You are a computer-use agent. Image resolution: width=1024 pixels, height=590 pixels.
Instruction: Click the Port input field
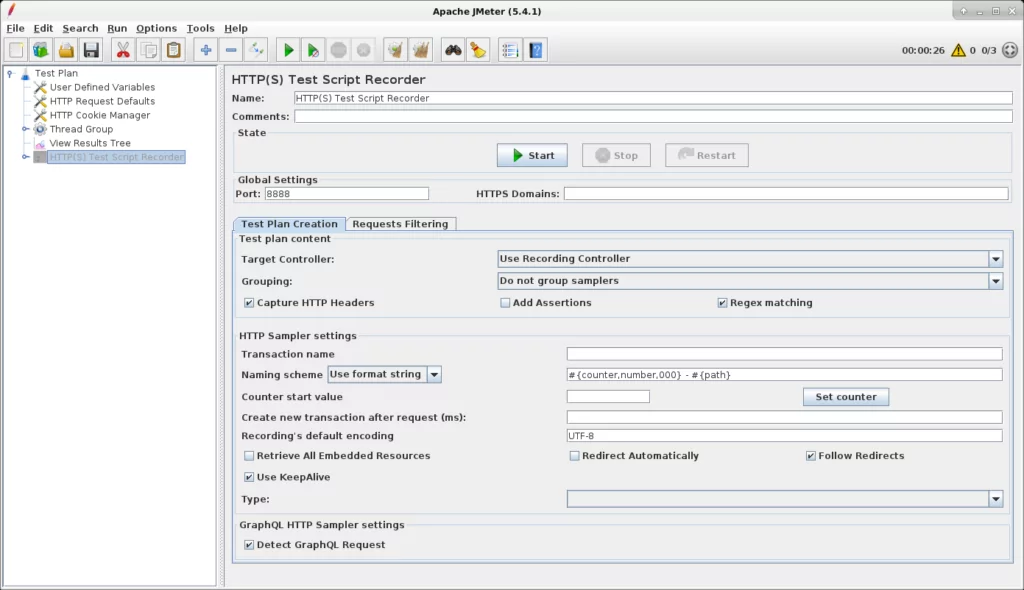(347, 194)
